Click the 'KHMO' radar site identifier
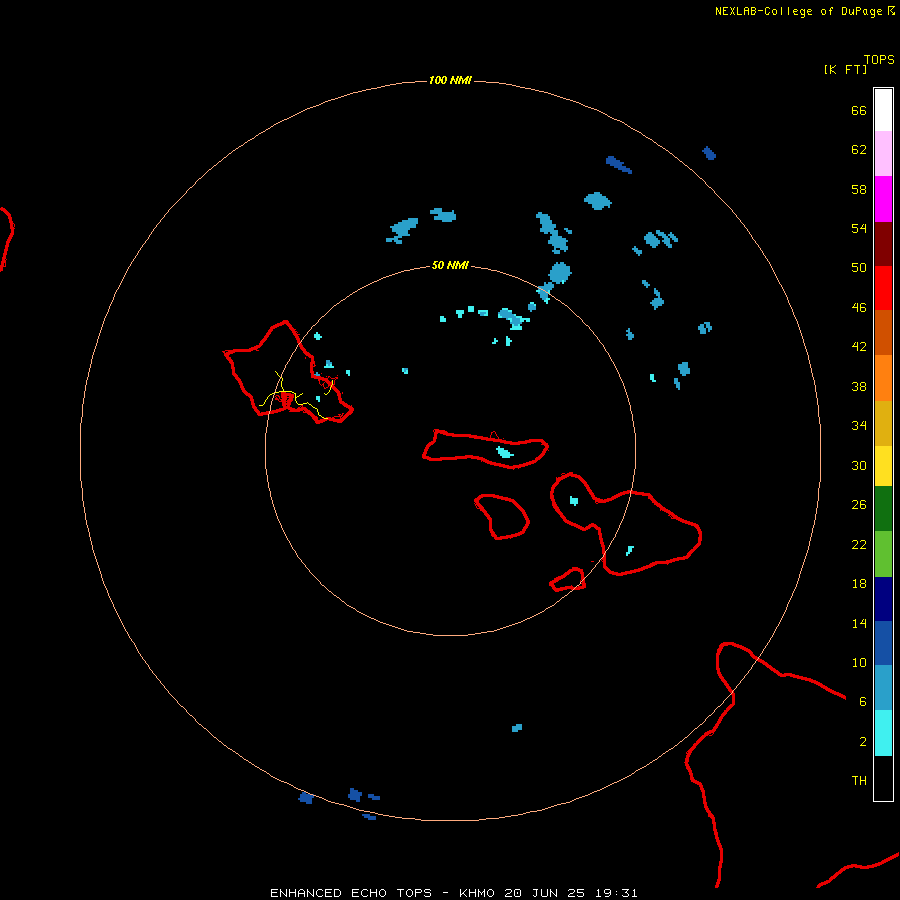Viewport: 900px width, 900px height. click(x=476, y=893)
